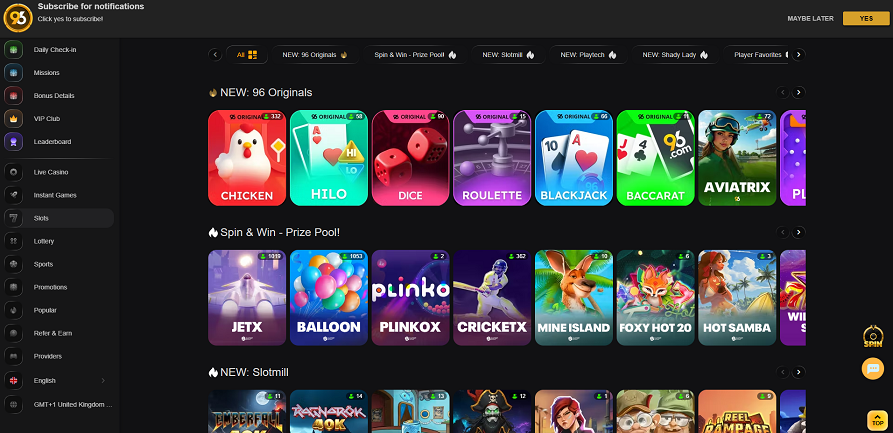The height and width of the screenshot is (433, 893).
Task: Click MAYBE LATER button
Action: tap(810, 19)
